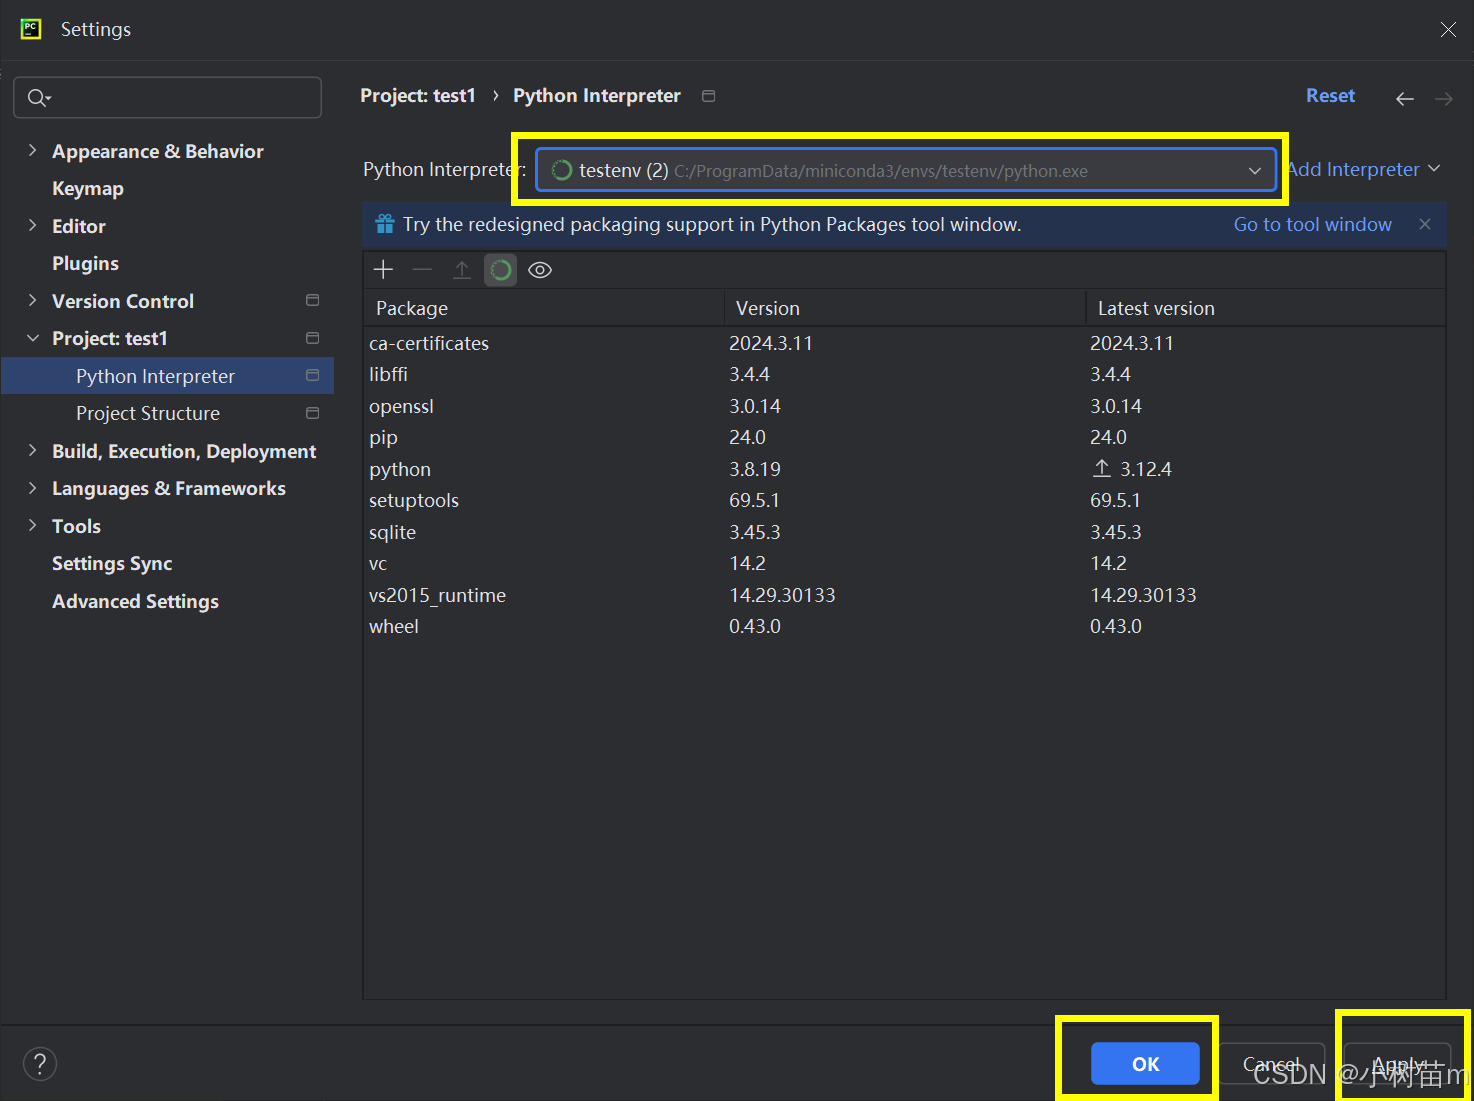Select Project Structure in sidebar

pos(148,413)
